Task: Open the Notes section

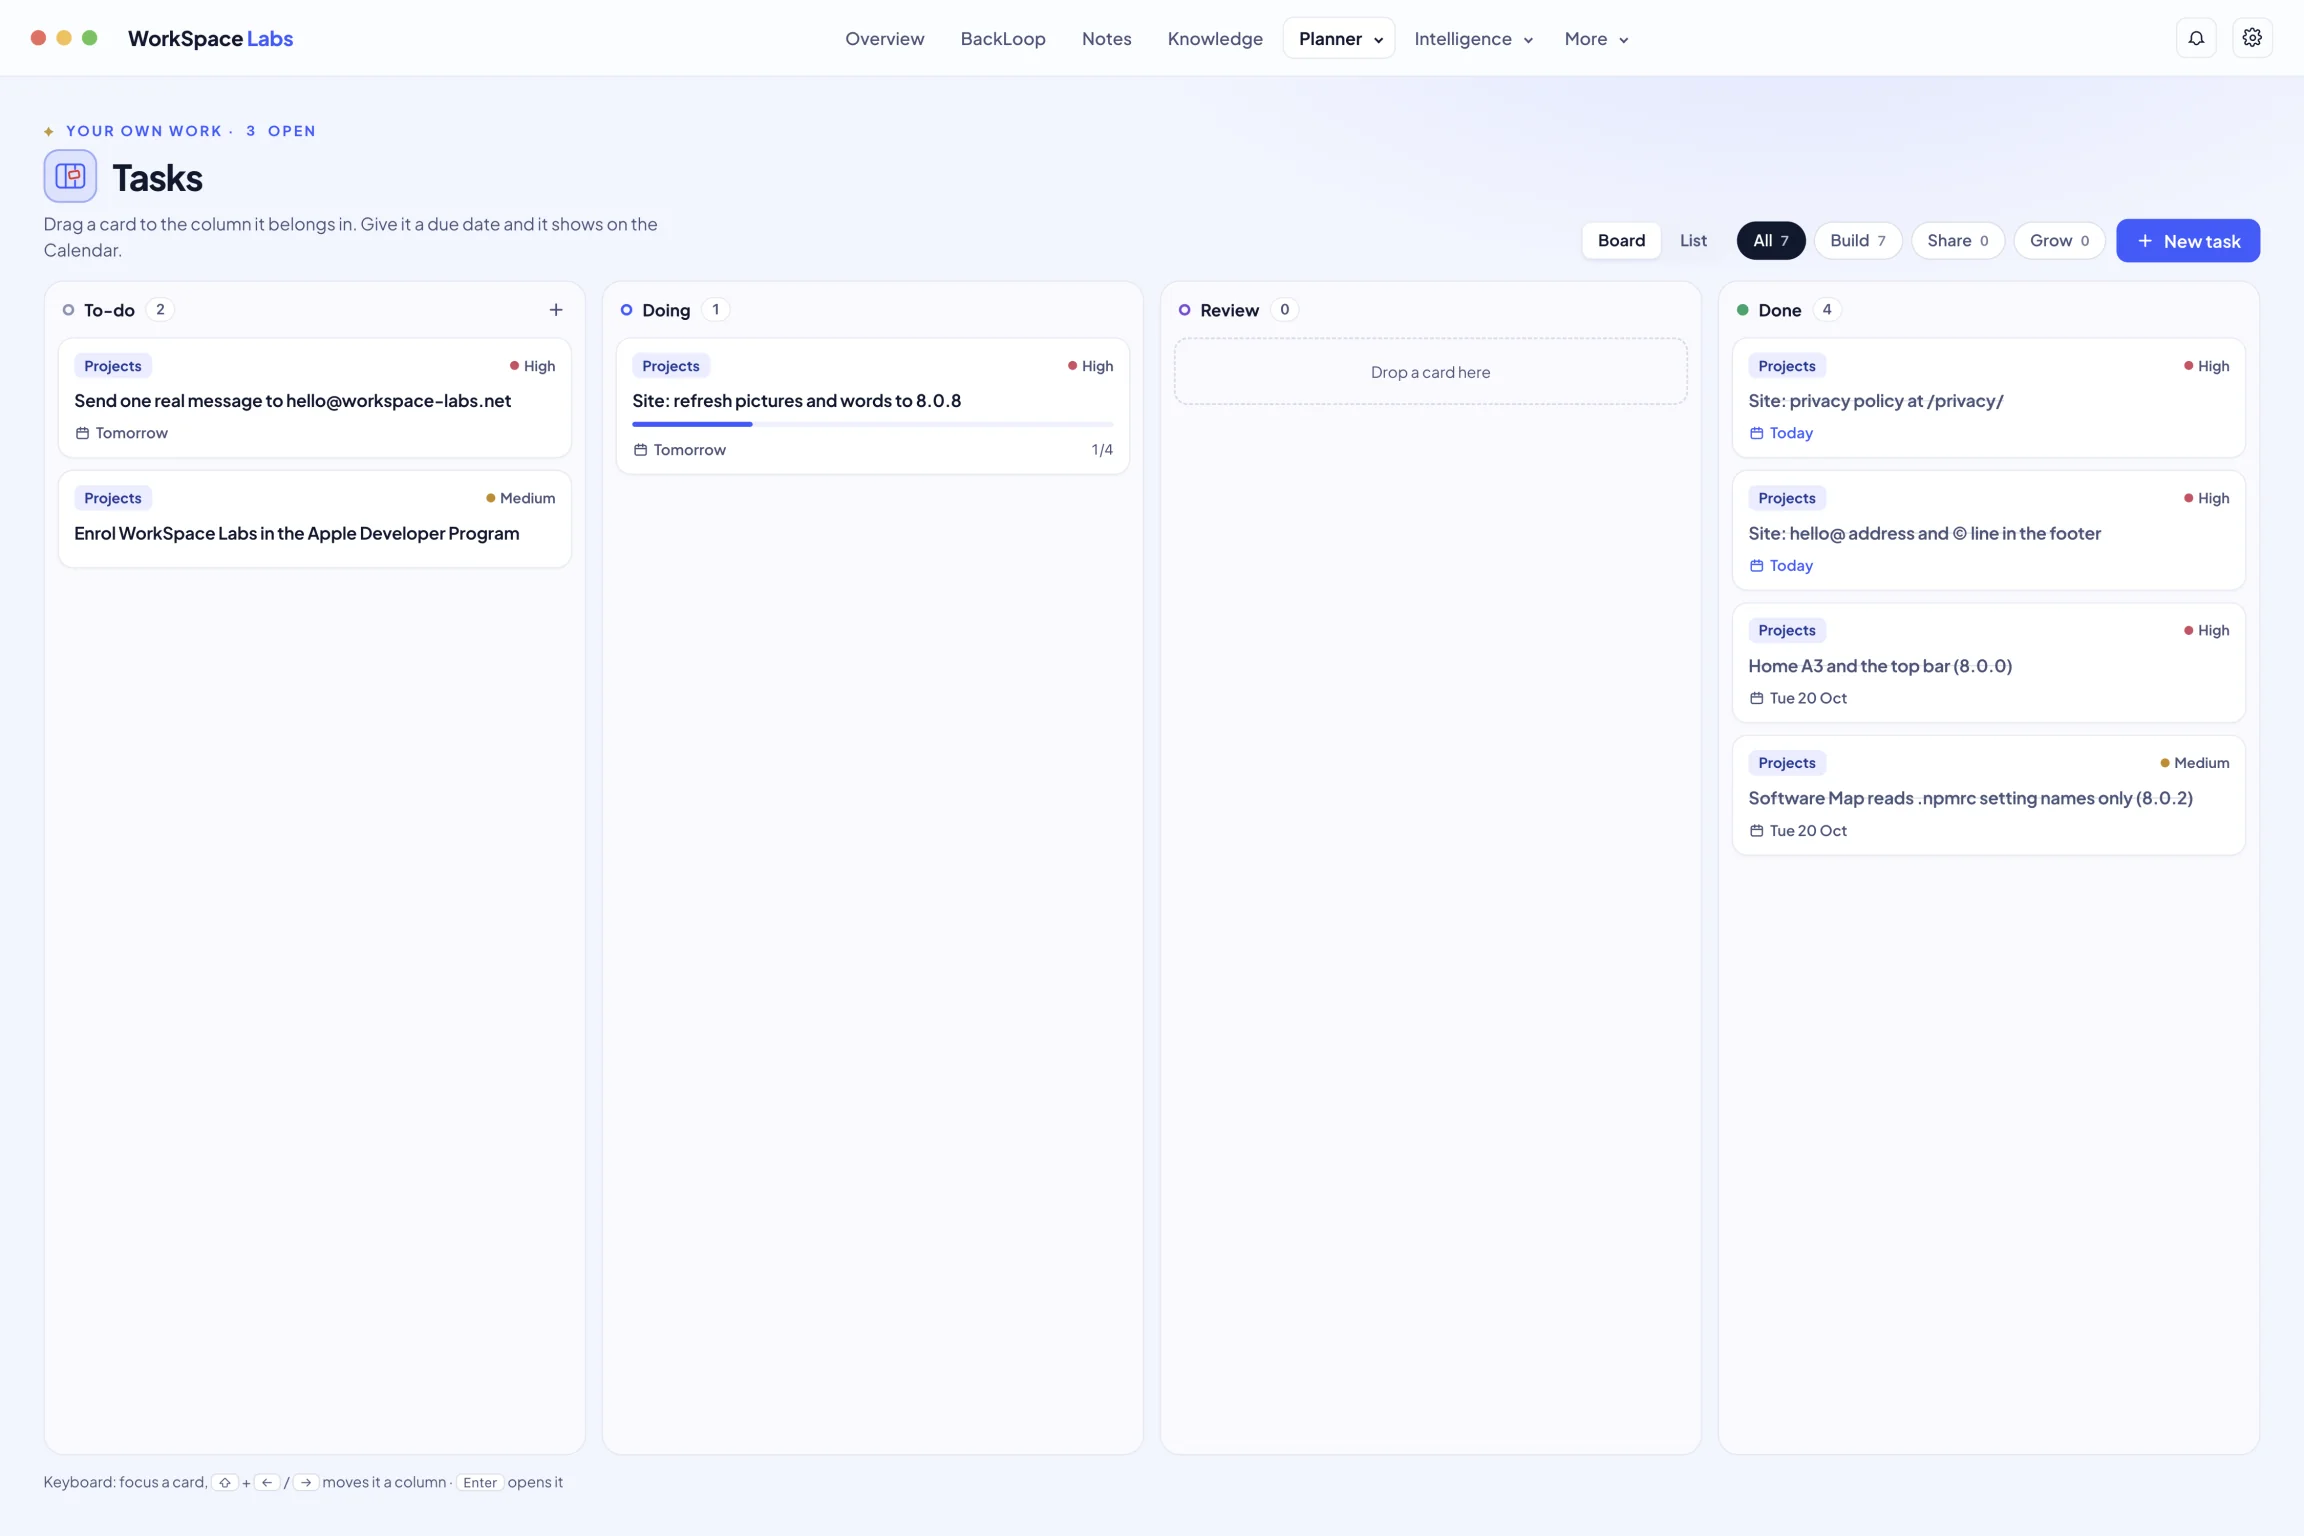Action: point(1106,38)
